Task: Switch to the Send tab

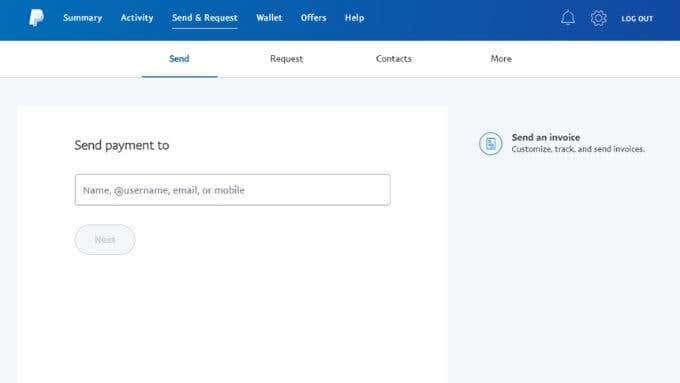Action: (x=179, y=59)
